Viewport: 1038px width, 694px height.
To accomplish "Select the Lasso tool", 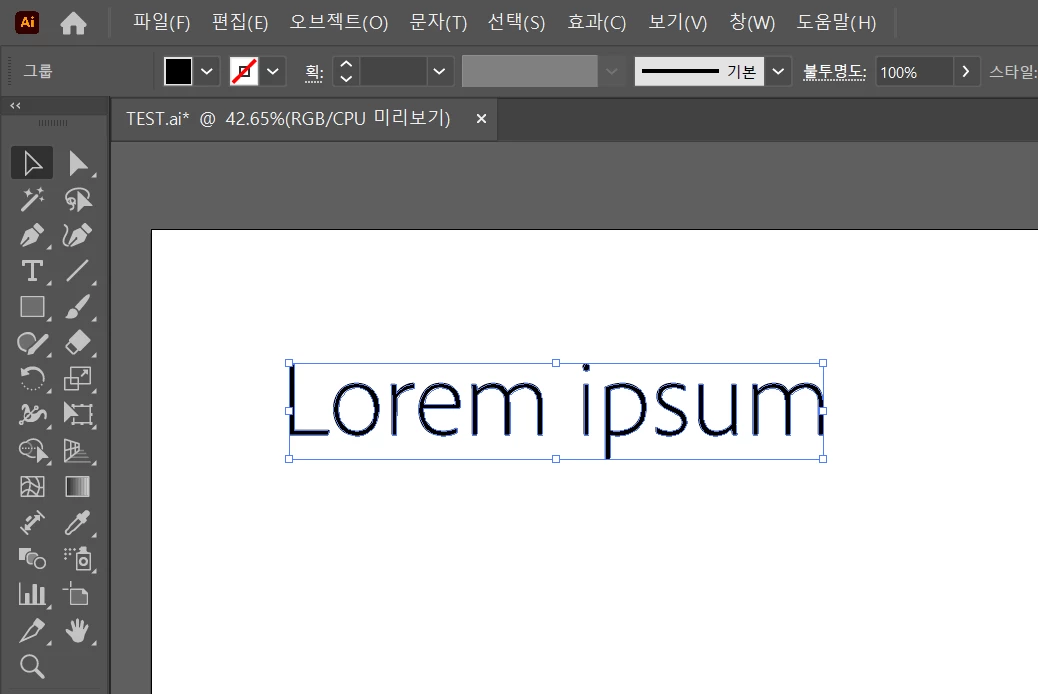I will 77,199.
